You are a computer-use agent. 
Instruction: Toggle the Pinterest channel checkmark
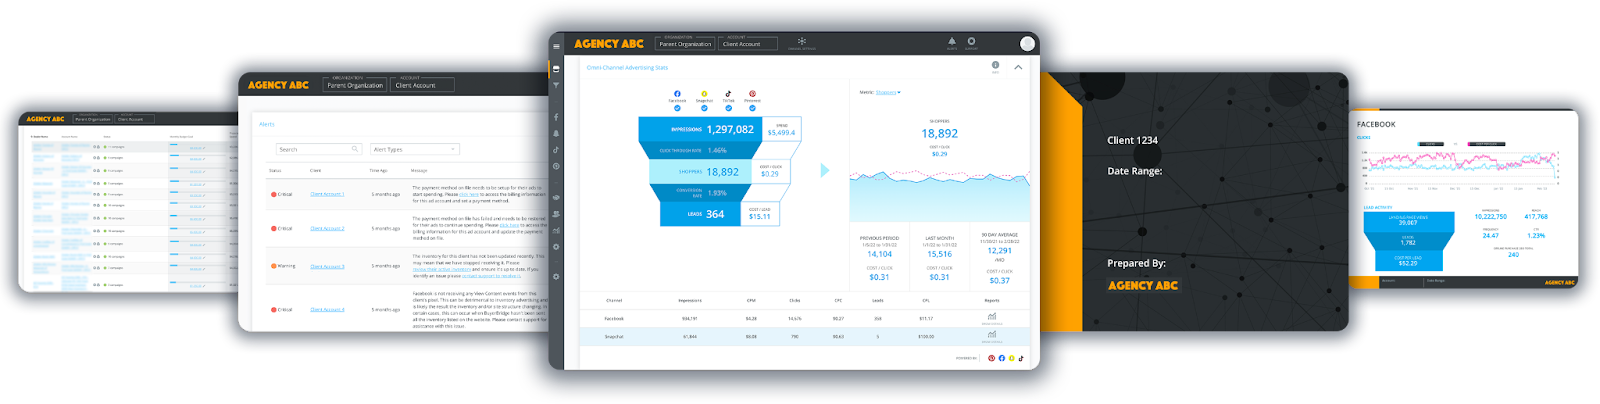752,108
